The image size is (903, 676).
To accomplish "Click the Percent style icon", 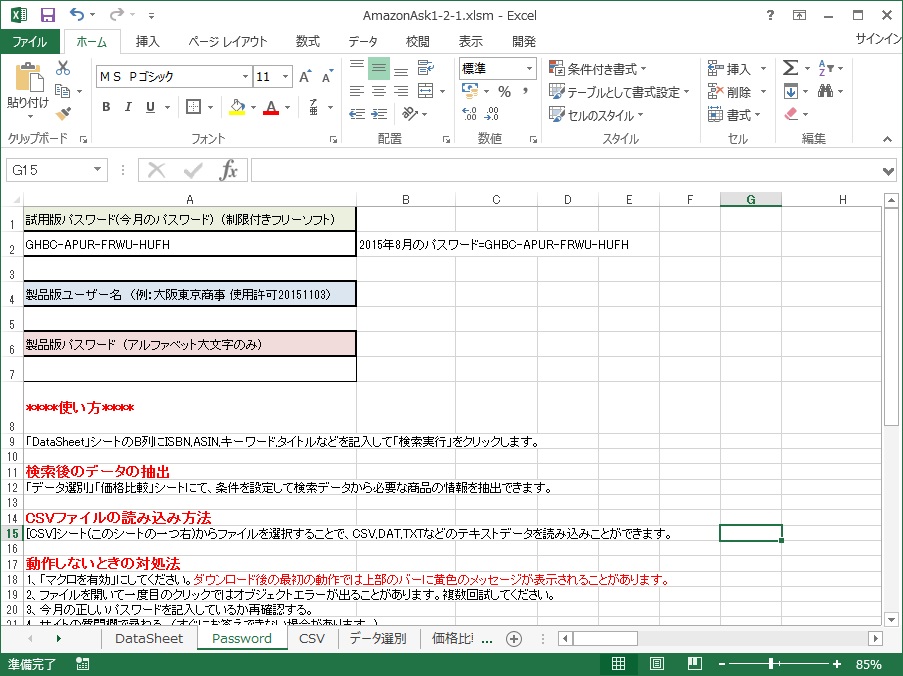I will click(504, 92).
